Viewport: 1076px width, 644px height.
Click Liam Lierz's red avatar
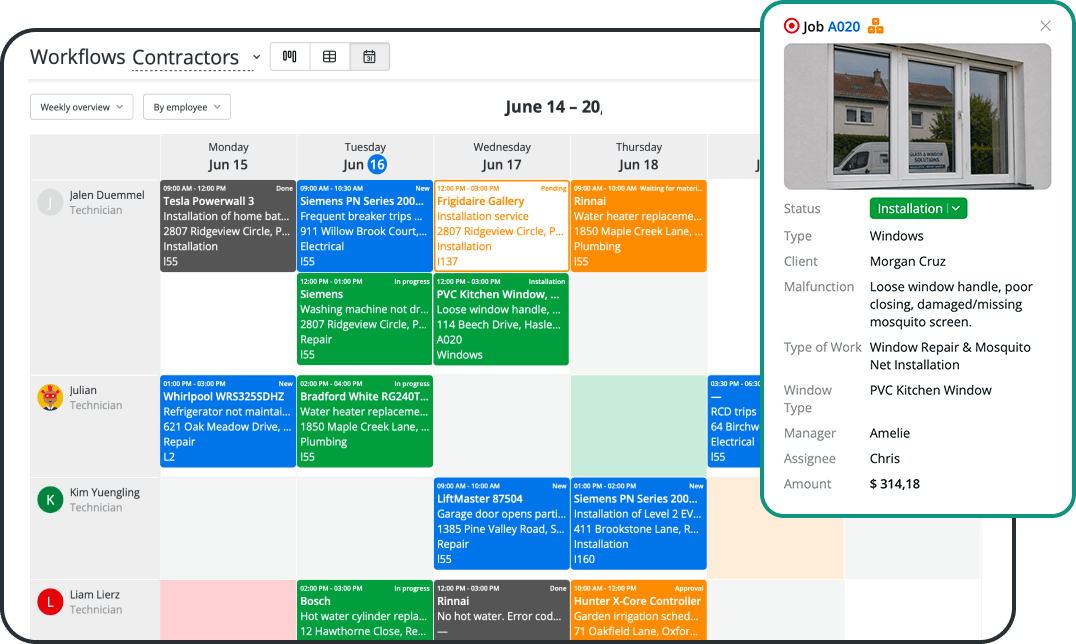pyautogui.click(x=50, y=602)
